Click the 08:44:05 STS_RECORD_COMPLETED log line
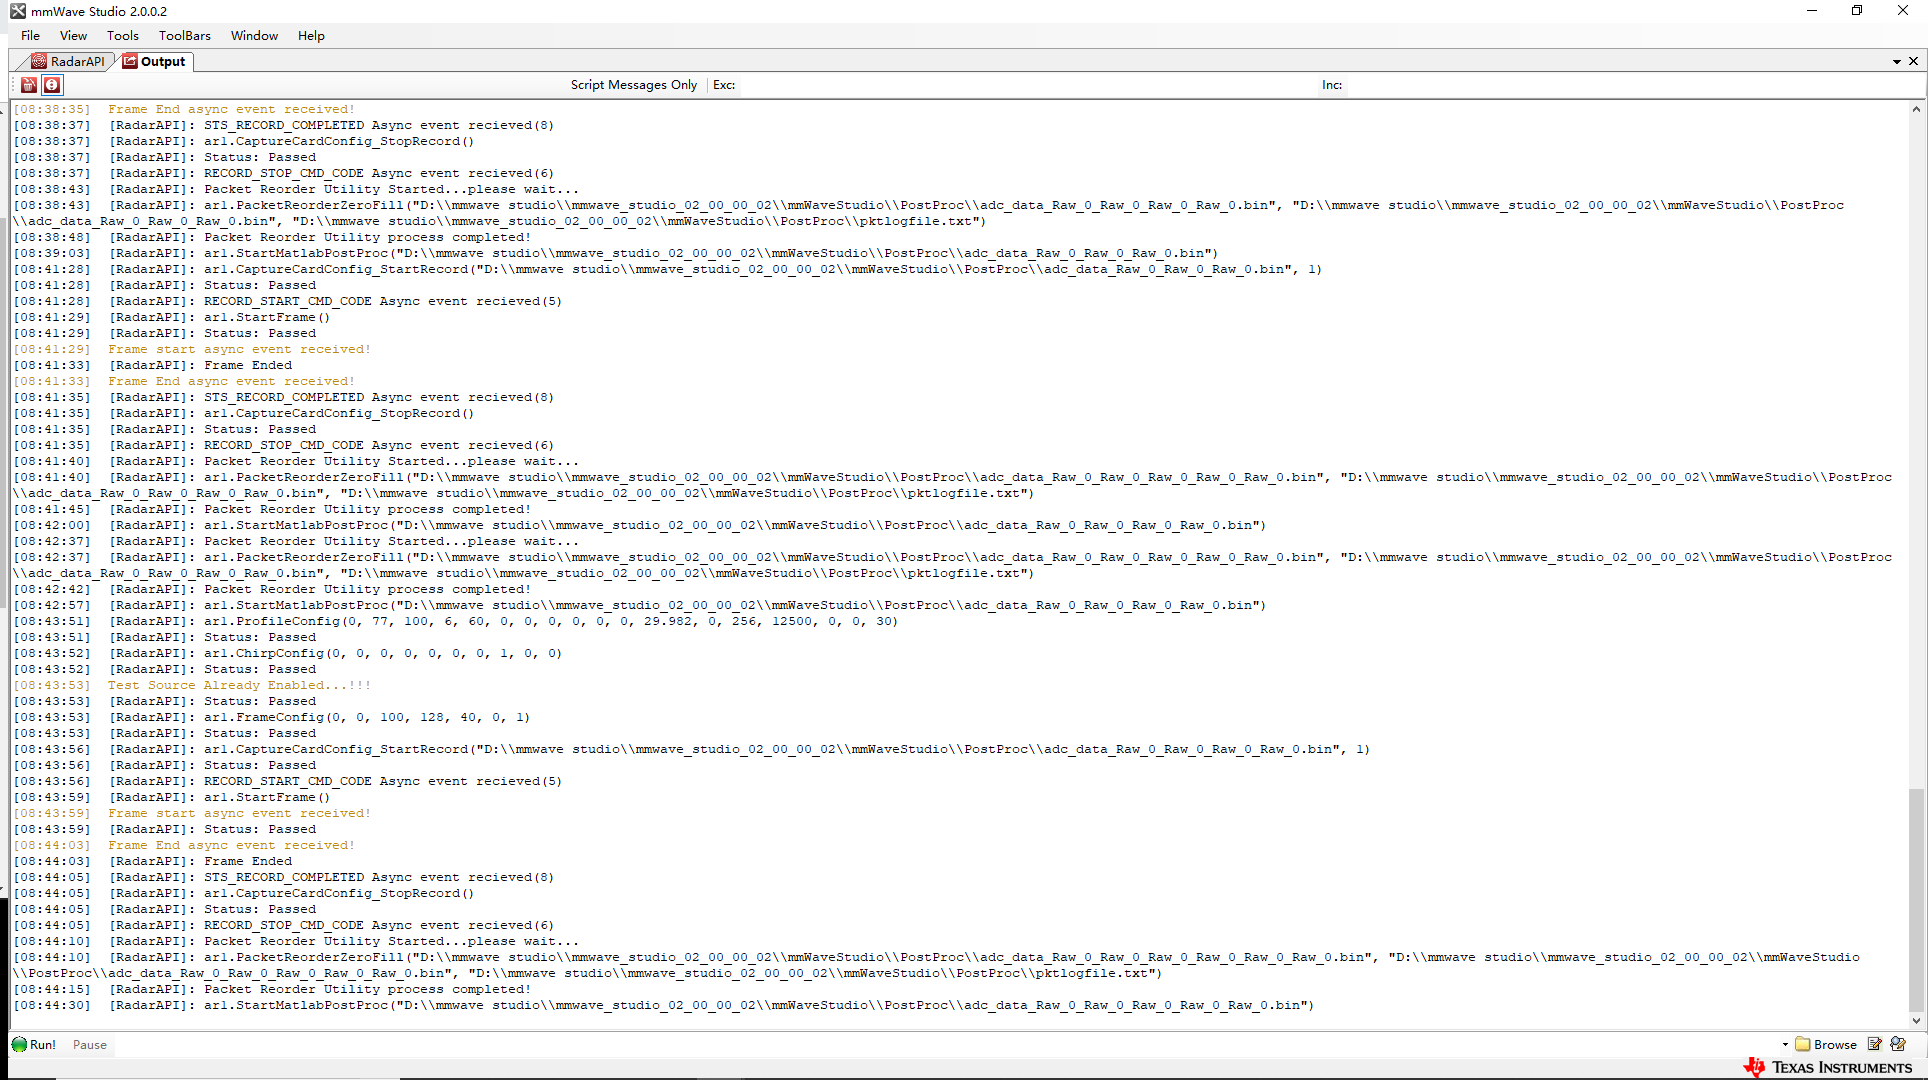This screenshot has height=1080, width=1928. 284,877
